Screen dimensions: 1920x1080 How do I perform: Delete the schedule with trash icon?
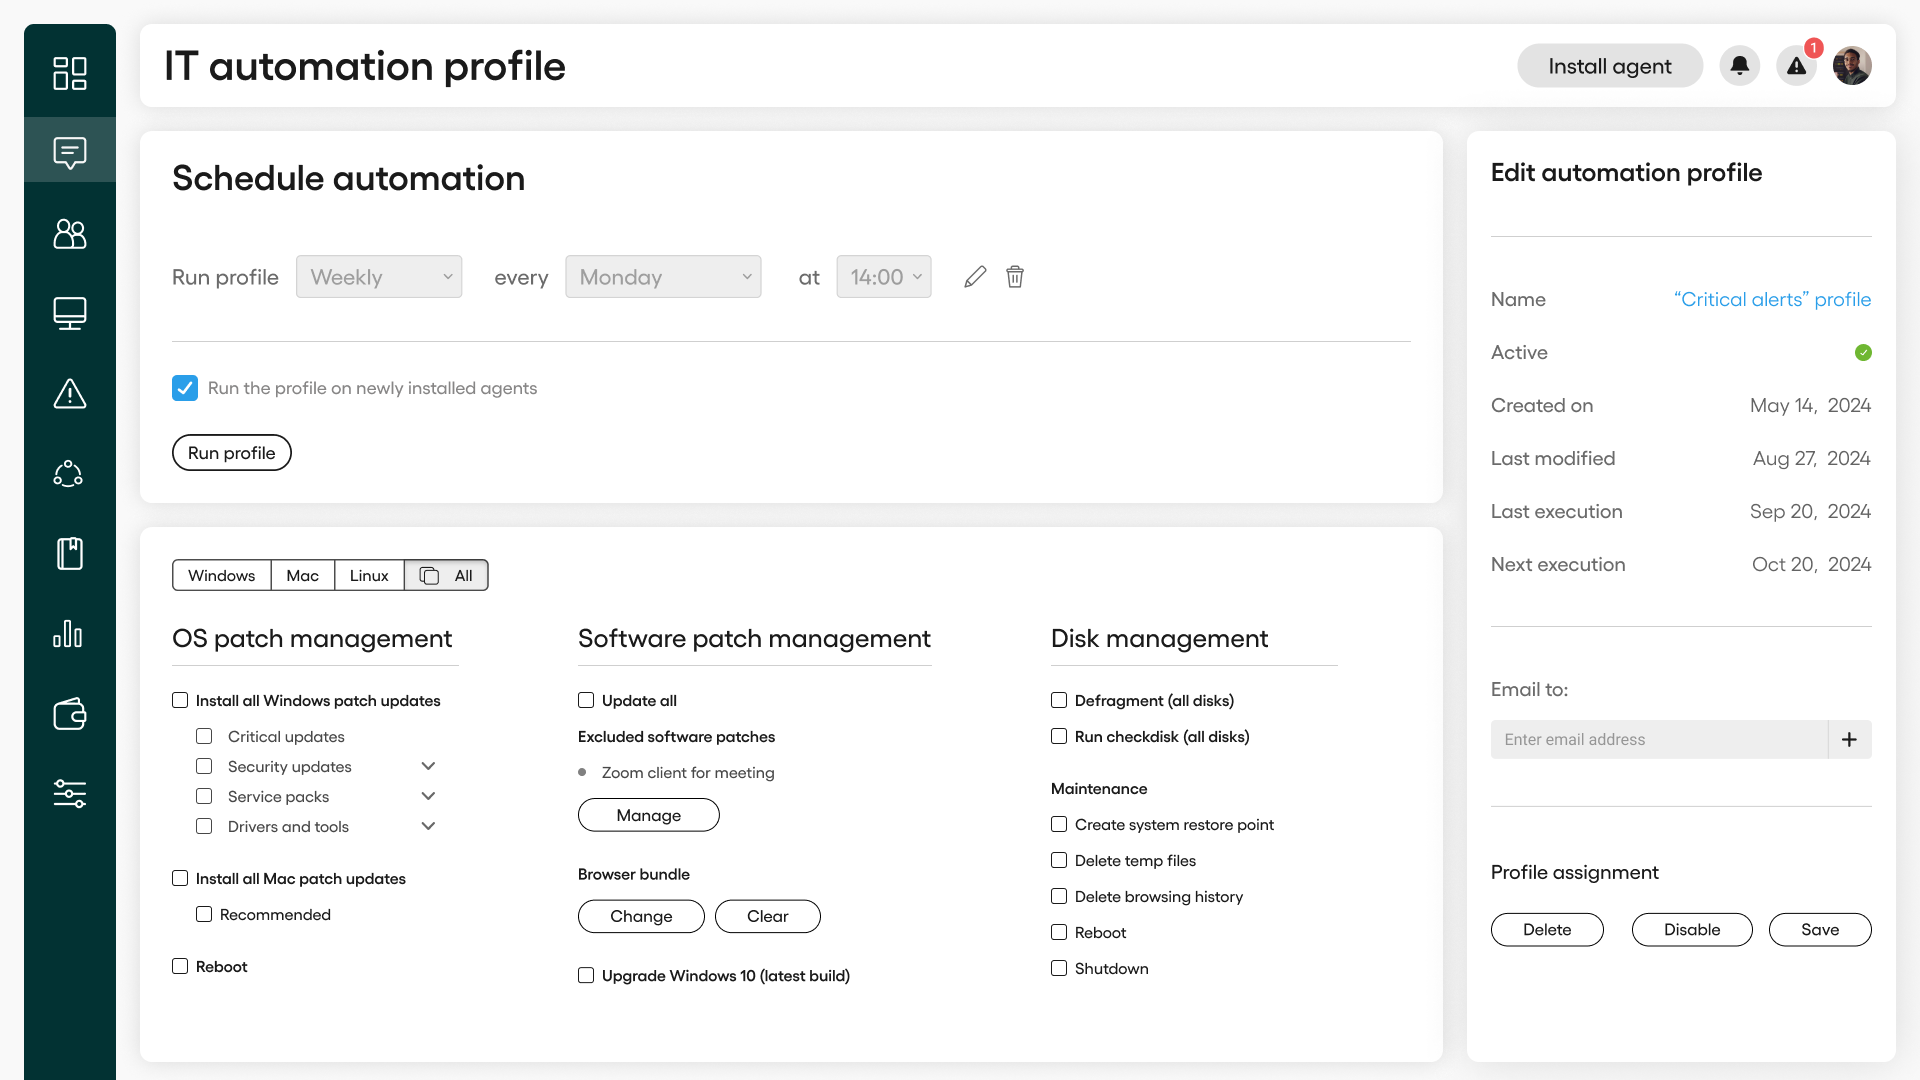pyautogui.click(x=1015, y=277)
